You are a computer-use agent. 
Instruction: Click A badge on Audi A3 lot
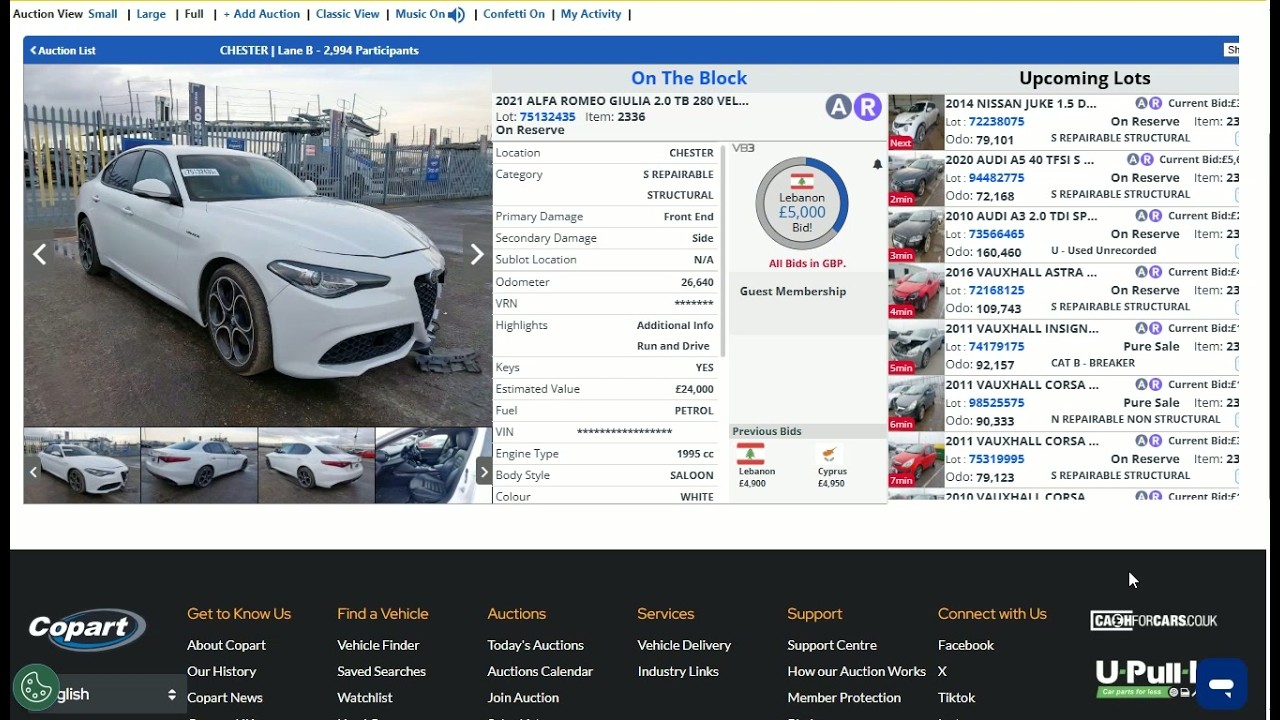coord(1141,216)
